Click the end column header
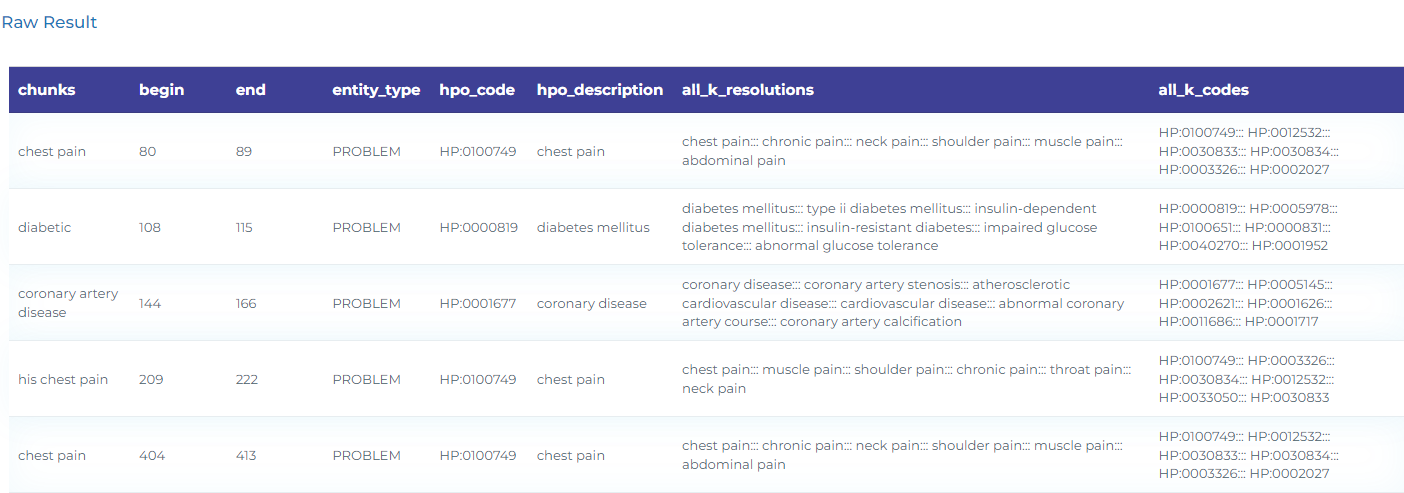Viewport: 1404px width, 493px height. click(x=250, y=90)
